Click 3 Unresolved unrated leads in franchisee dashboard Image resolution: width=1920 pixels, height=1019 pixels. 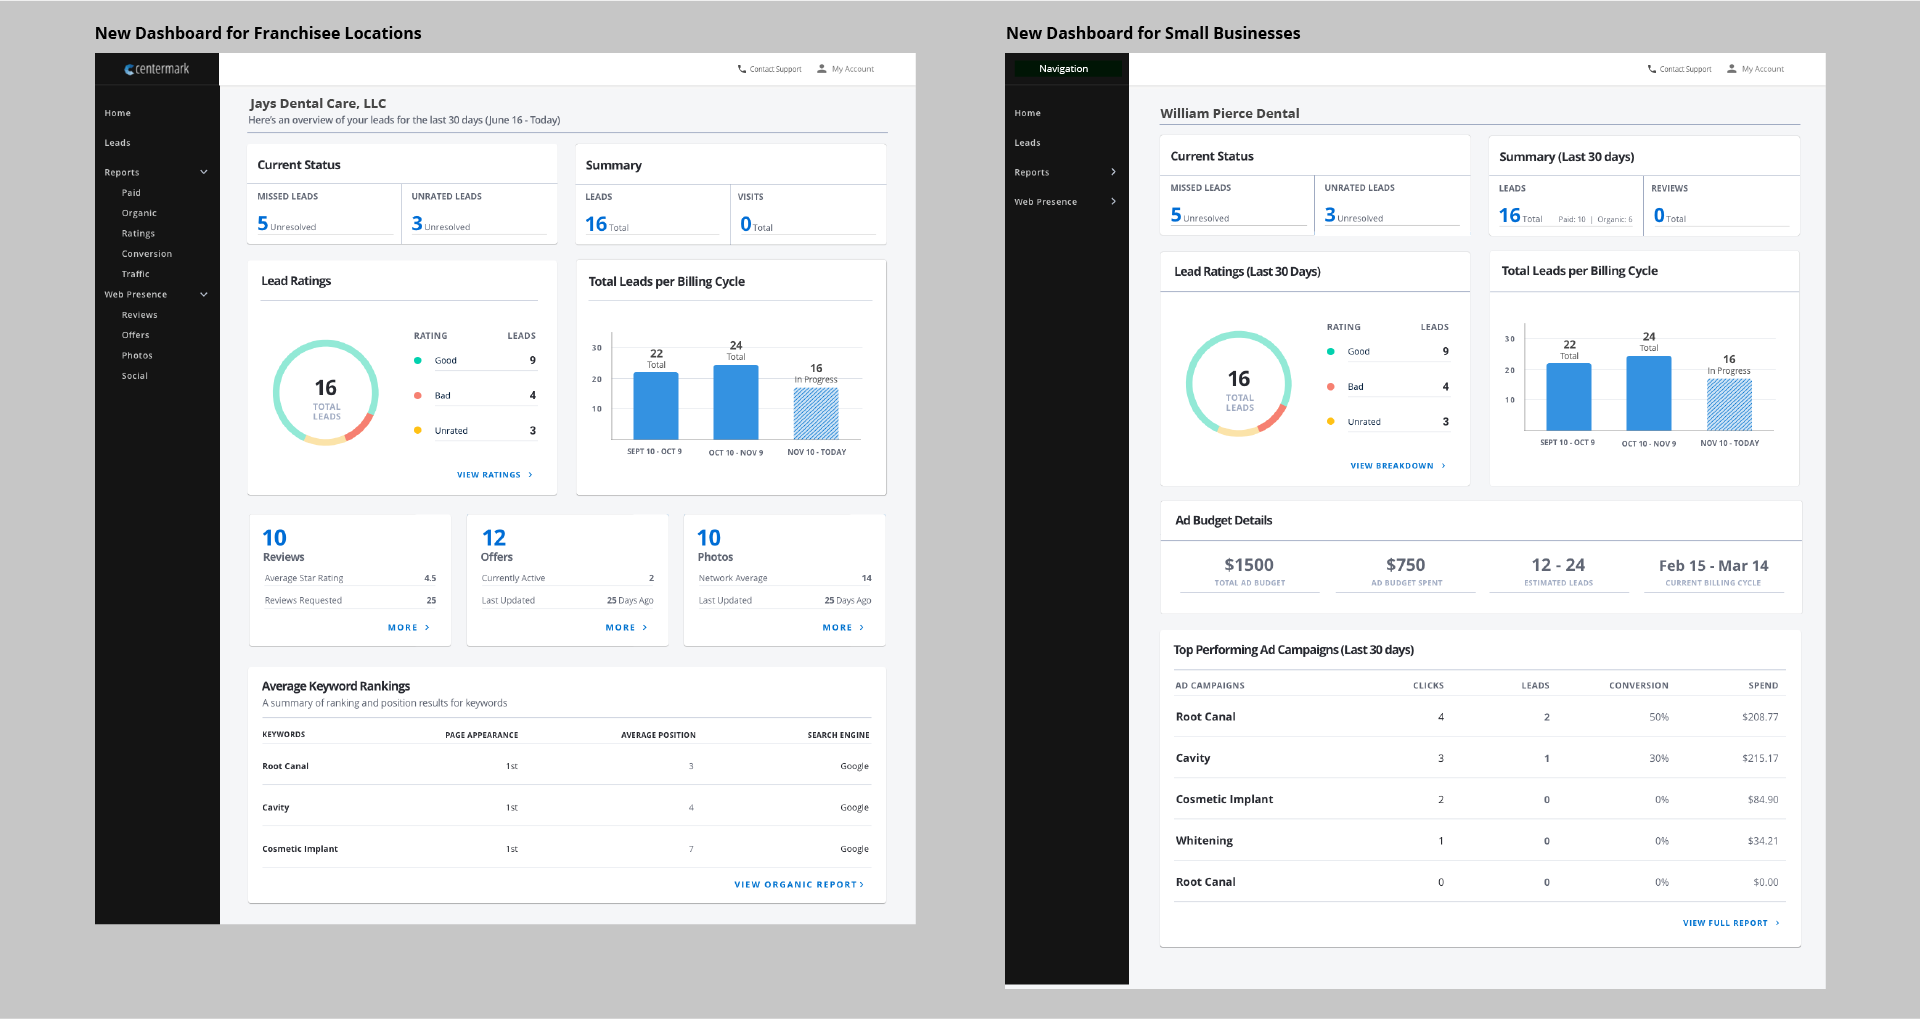point(440,224)
